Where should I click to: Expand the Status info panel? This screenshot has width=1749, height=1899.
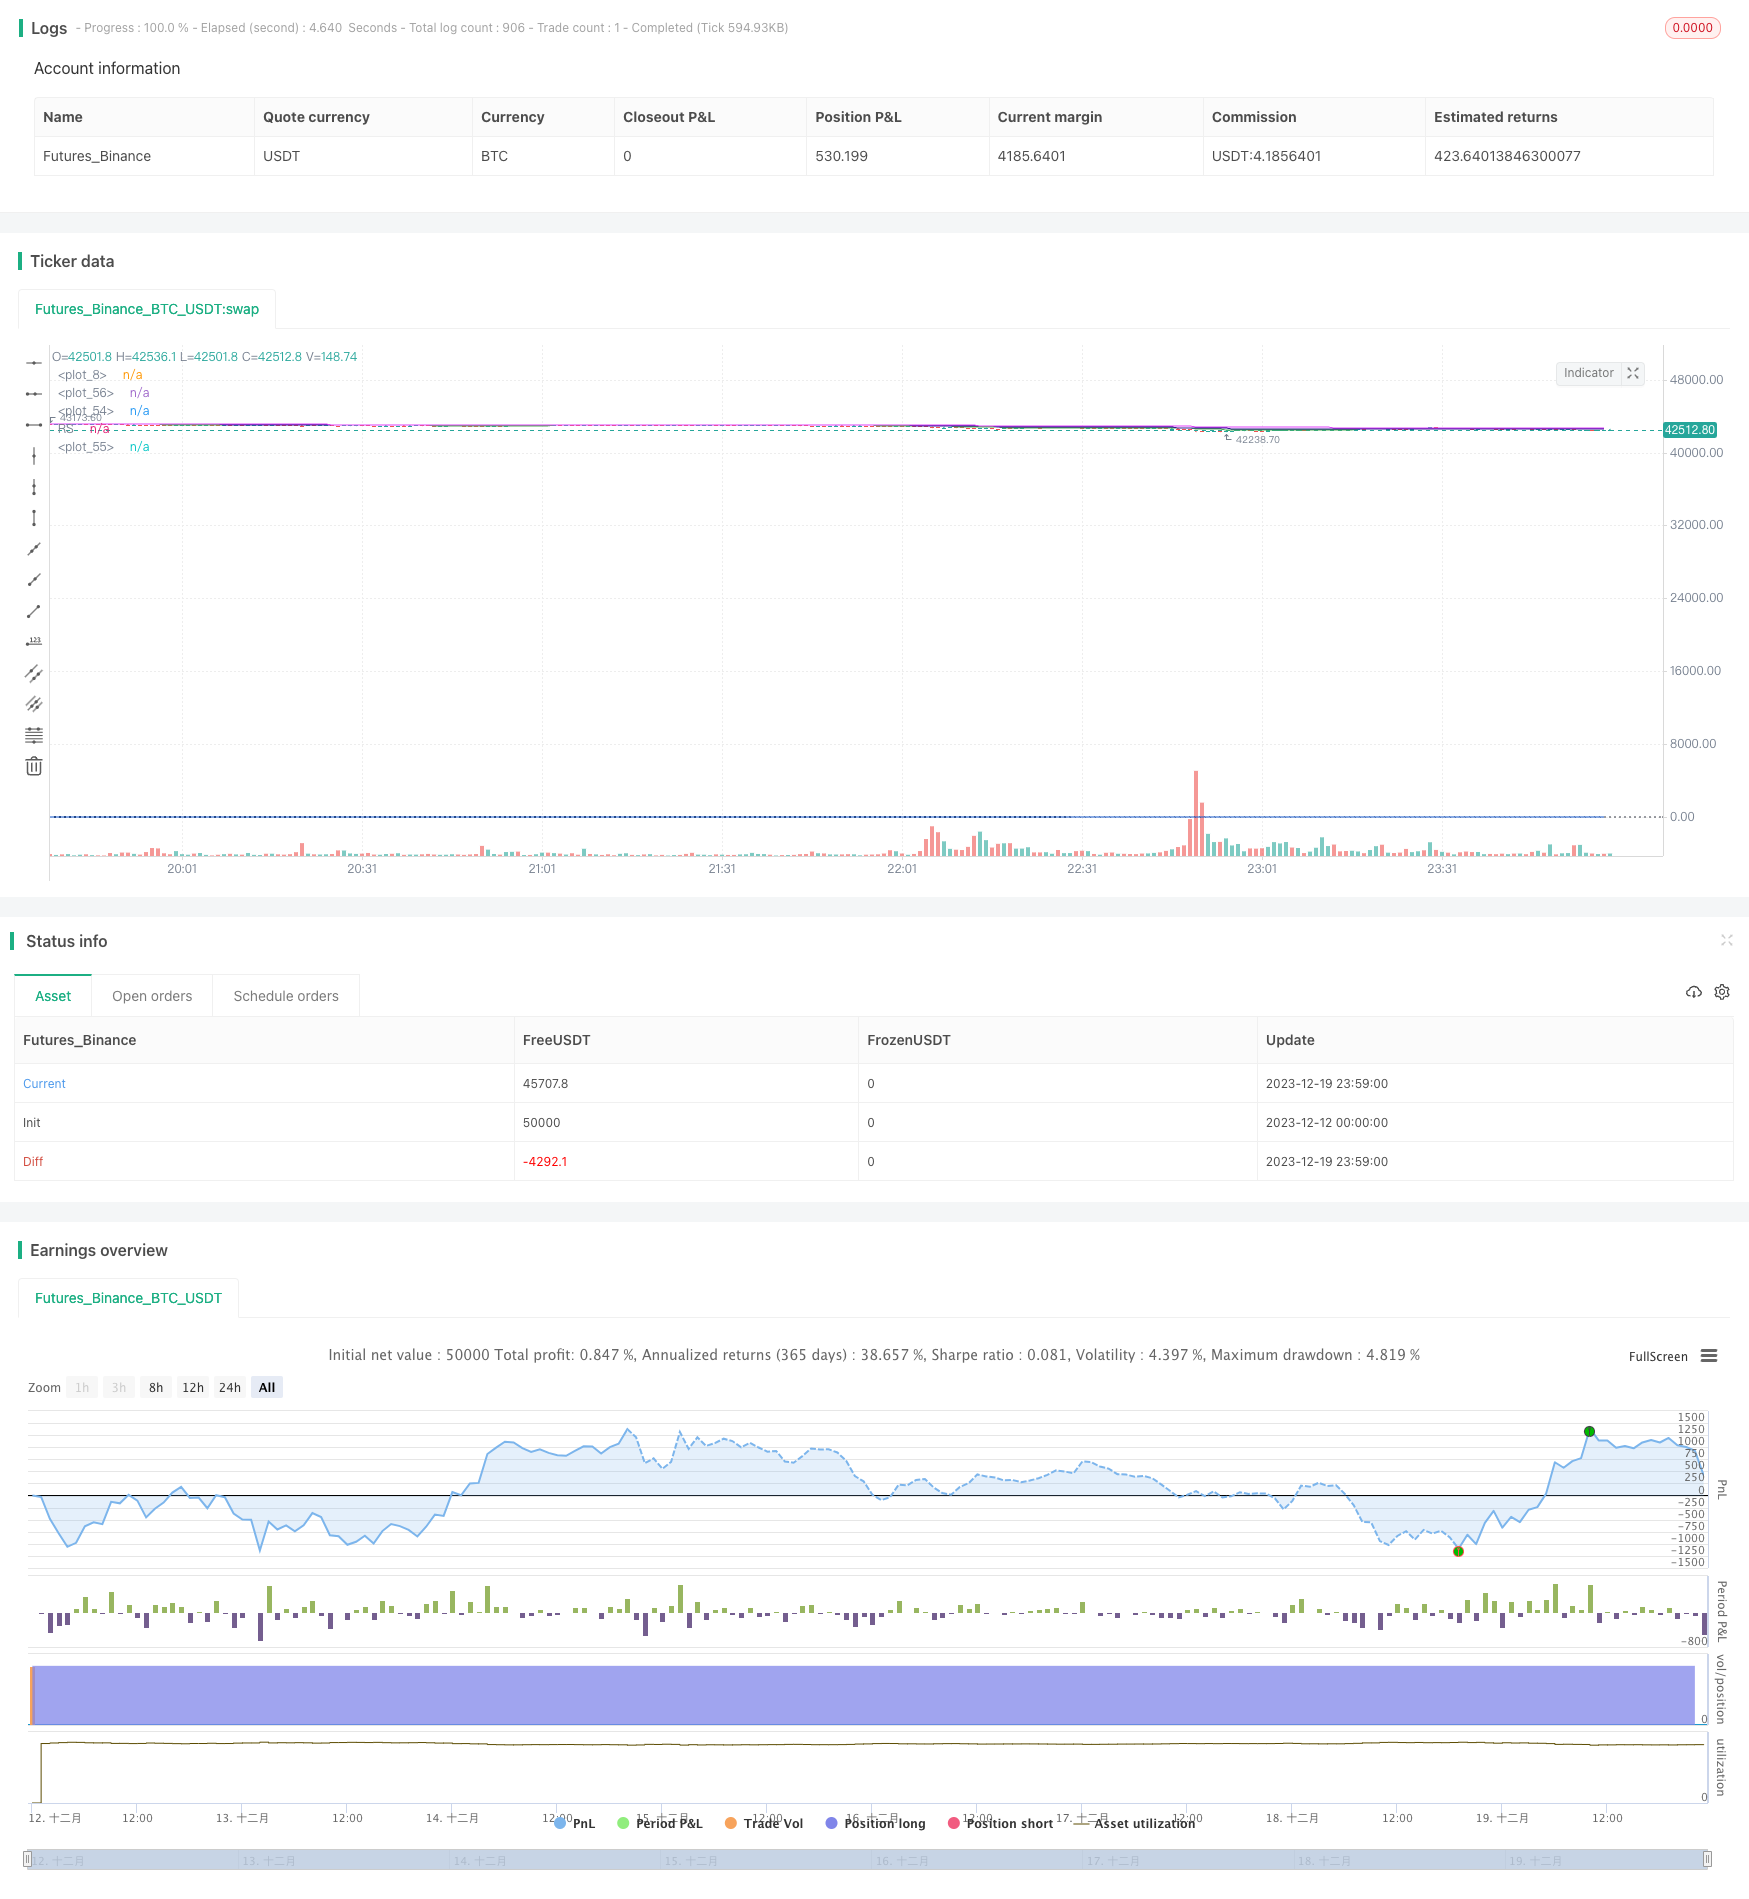coord(1726,940)
